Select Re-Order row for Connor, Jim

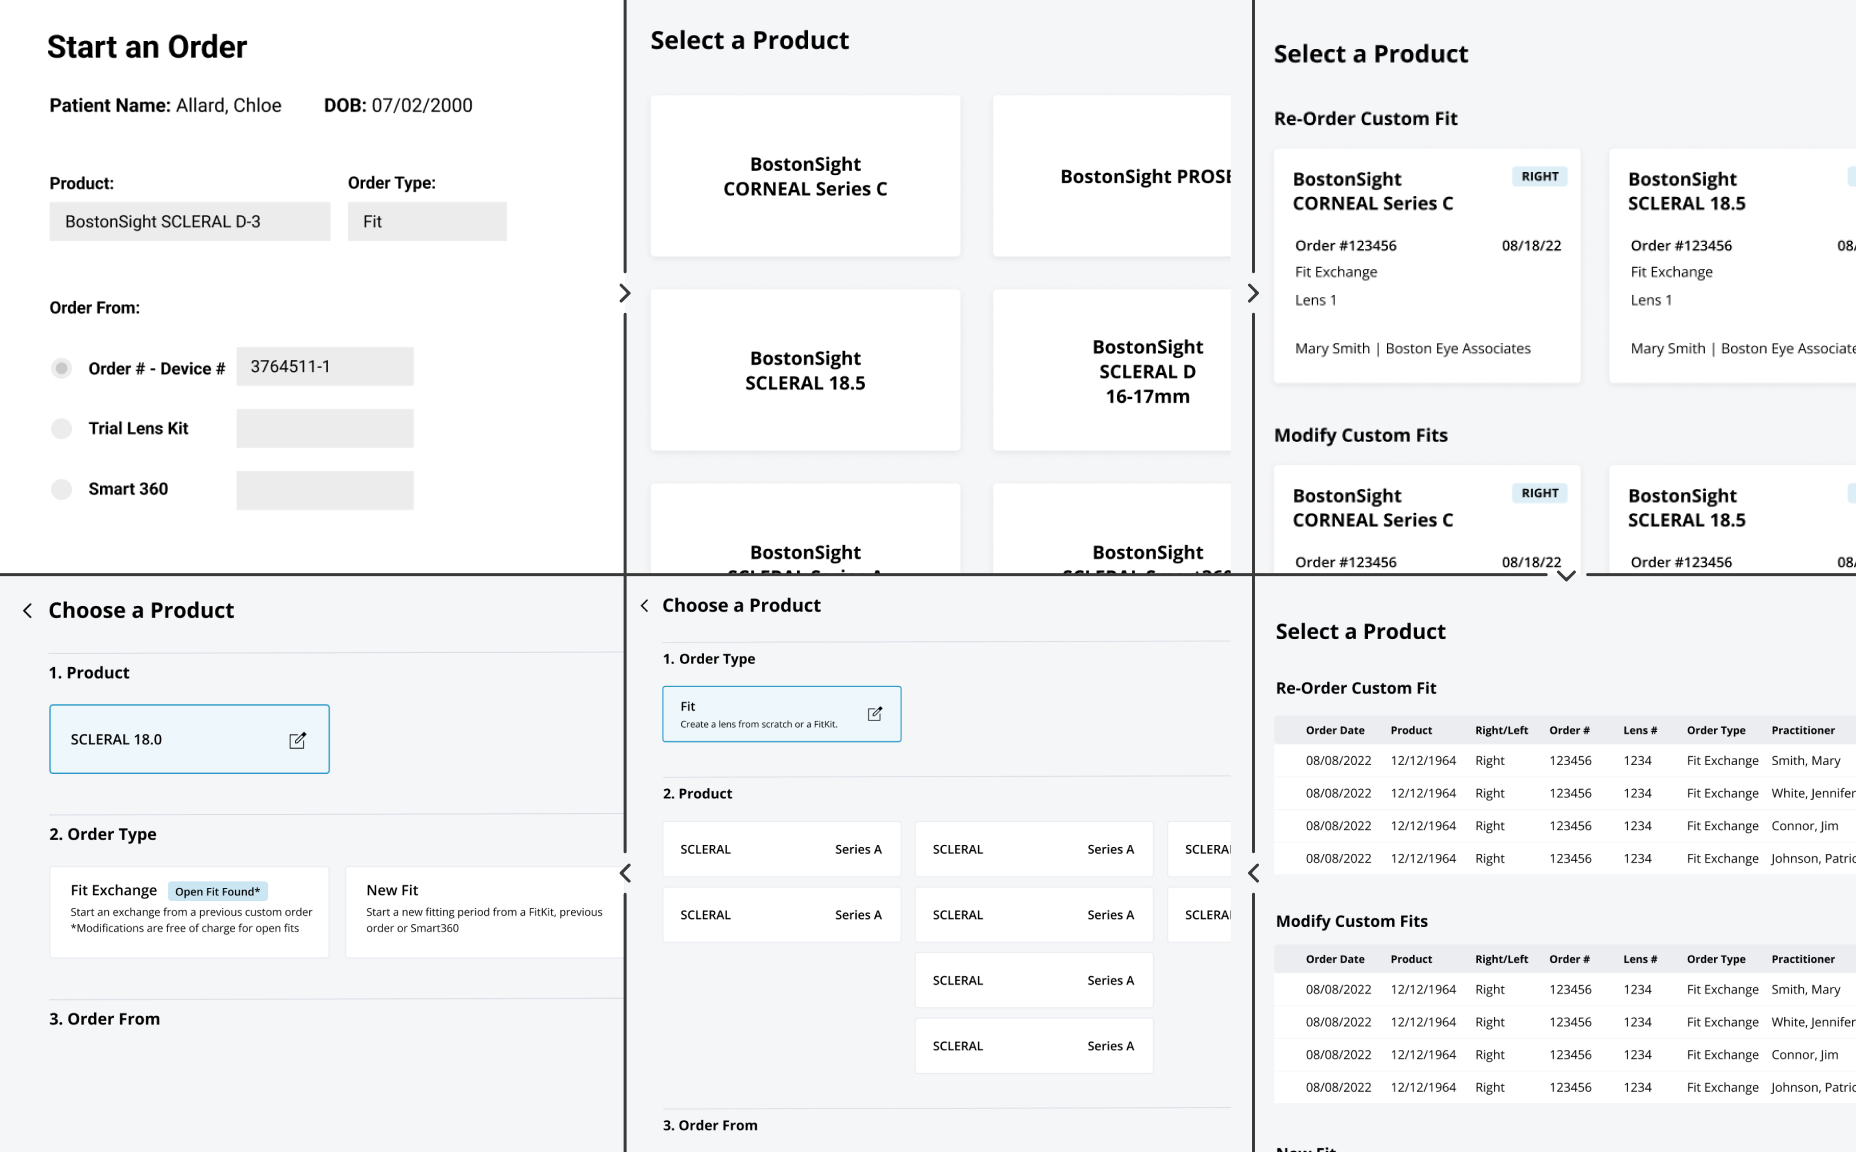pyautogui.click(x=1565, y=826)
